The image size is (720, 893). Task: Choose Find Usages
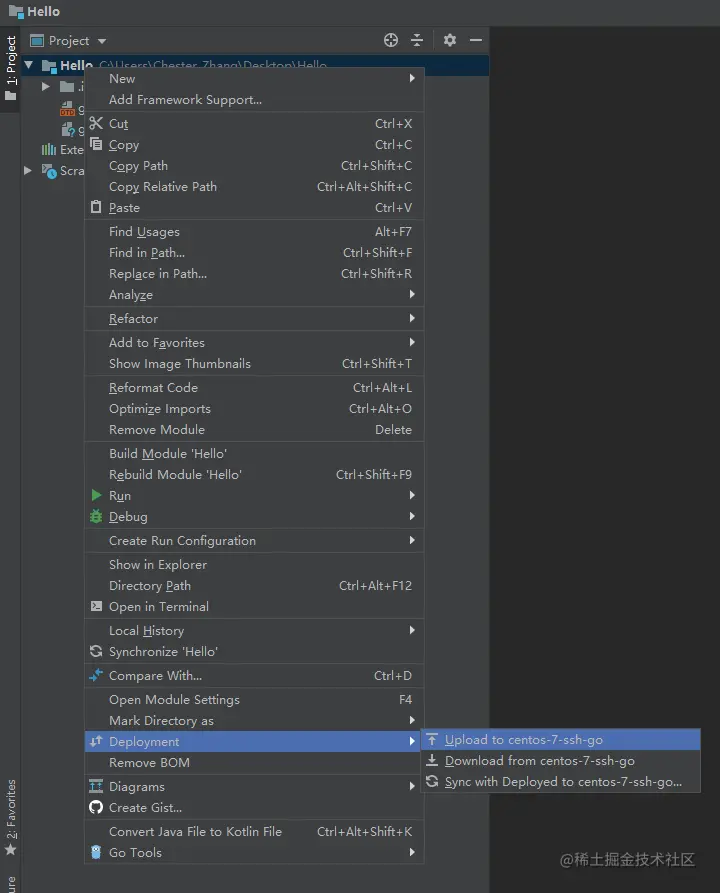pos(254,231)
